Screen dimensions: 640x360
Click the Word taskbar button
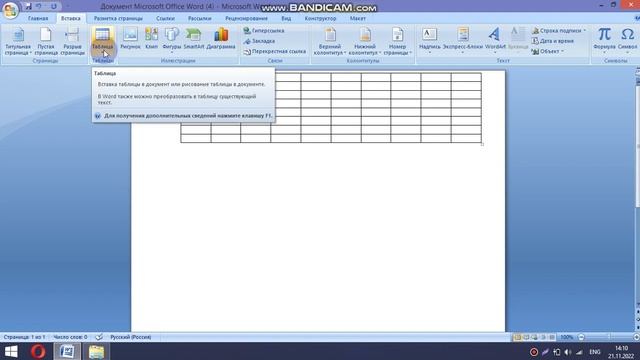(x=67, y=351)
